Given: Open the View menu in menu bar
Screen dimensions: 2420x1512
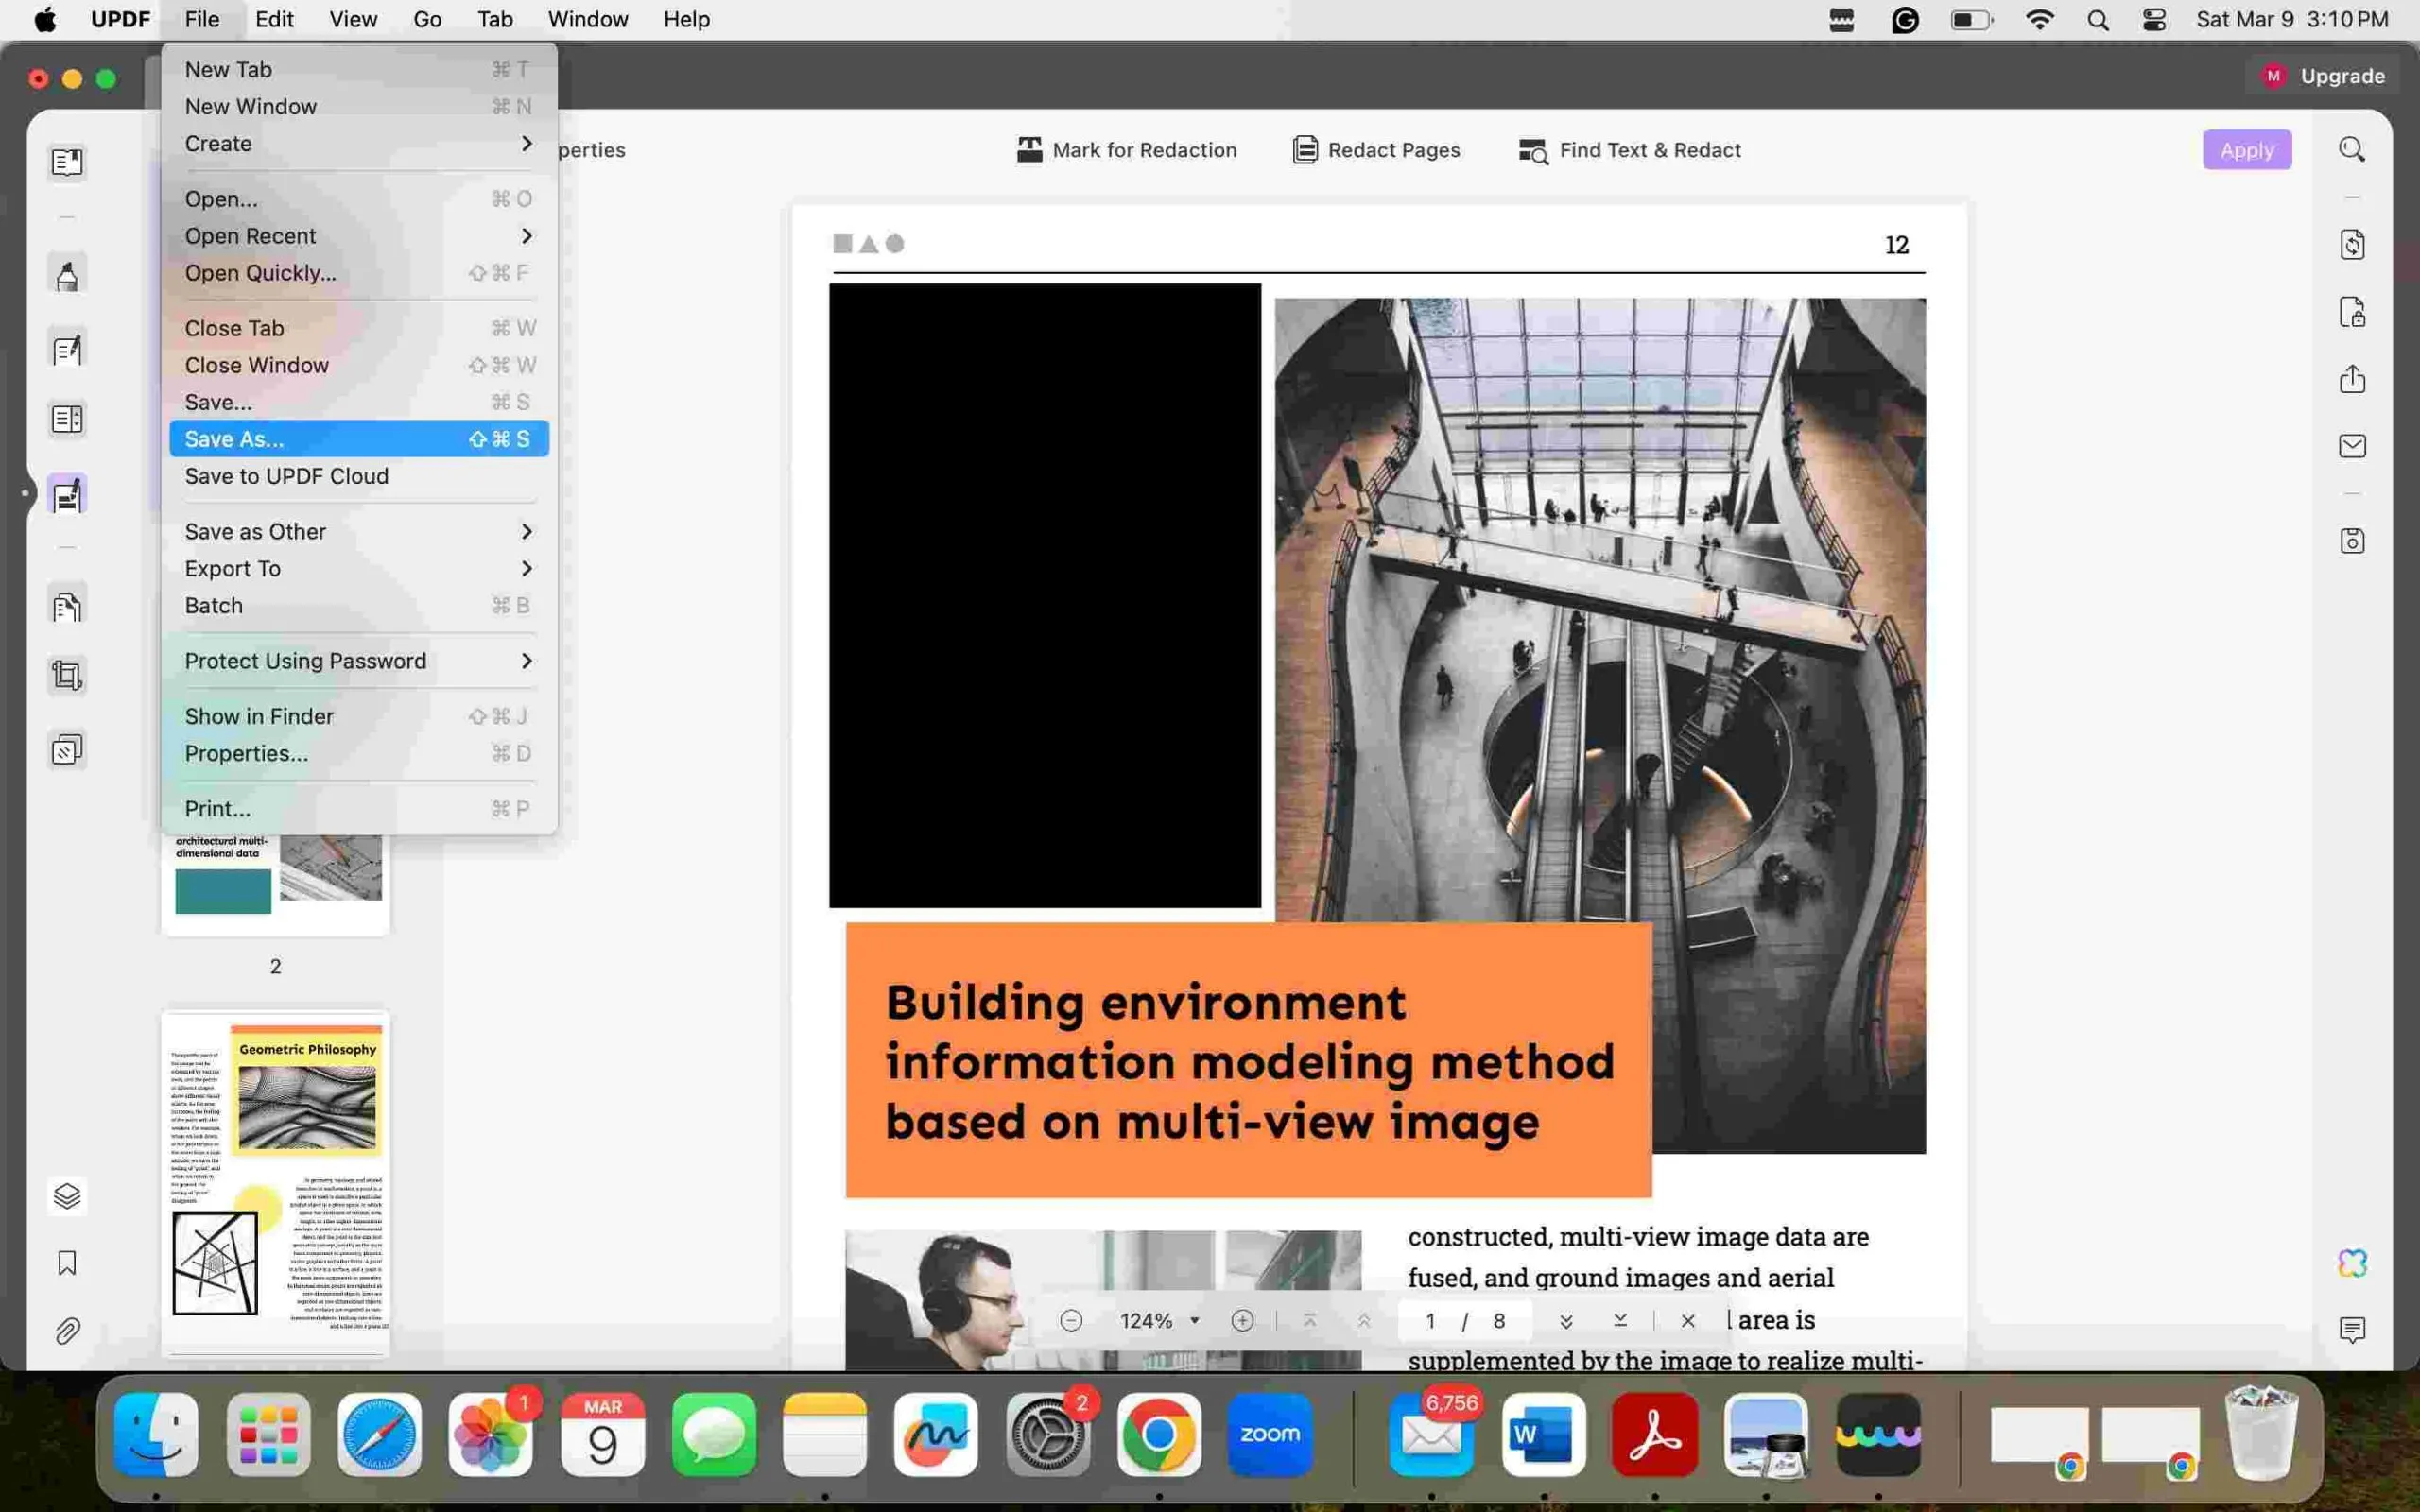Looking at the screenshot, I should pos(353,19).
